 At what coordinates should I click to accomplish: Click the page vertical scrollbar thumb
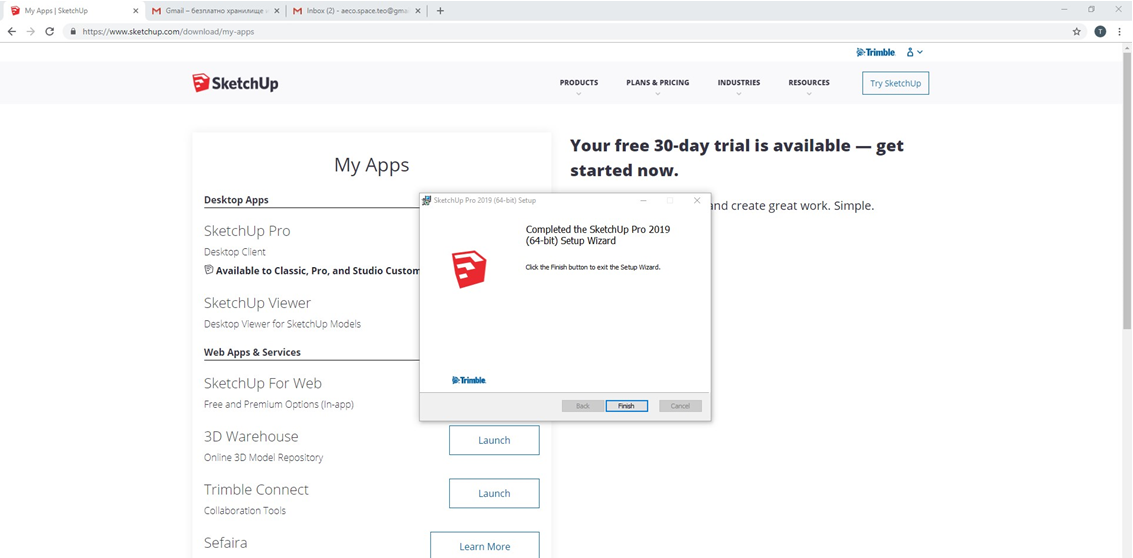click(x=1127, y=190)
